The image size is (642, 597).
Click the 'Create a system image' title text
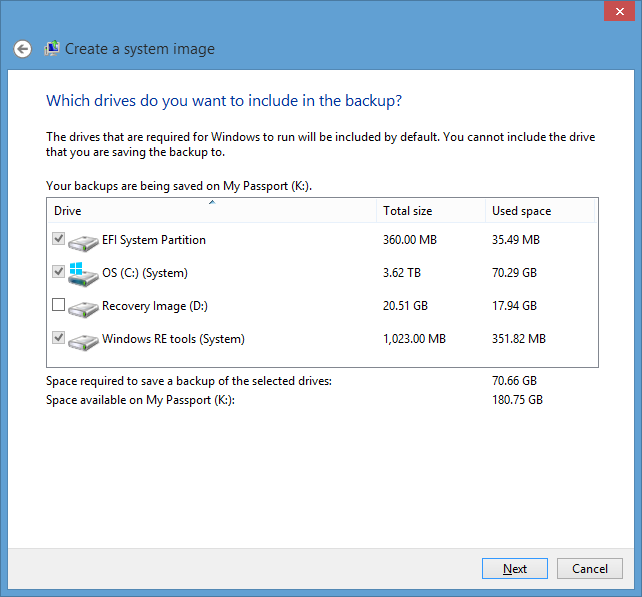click(x=140, y=49)
